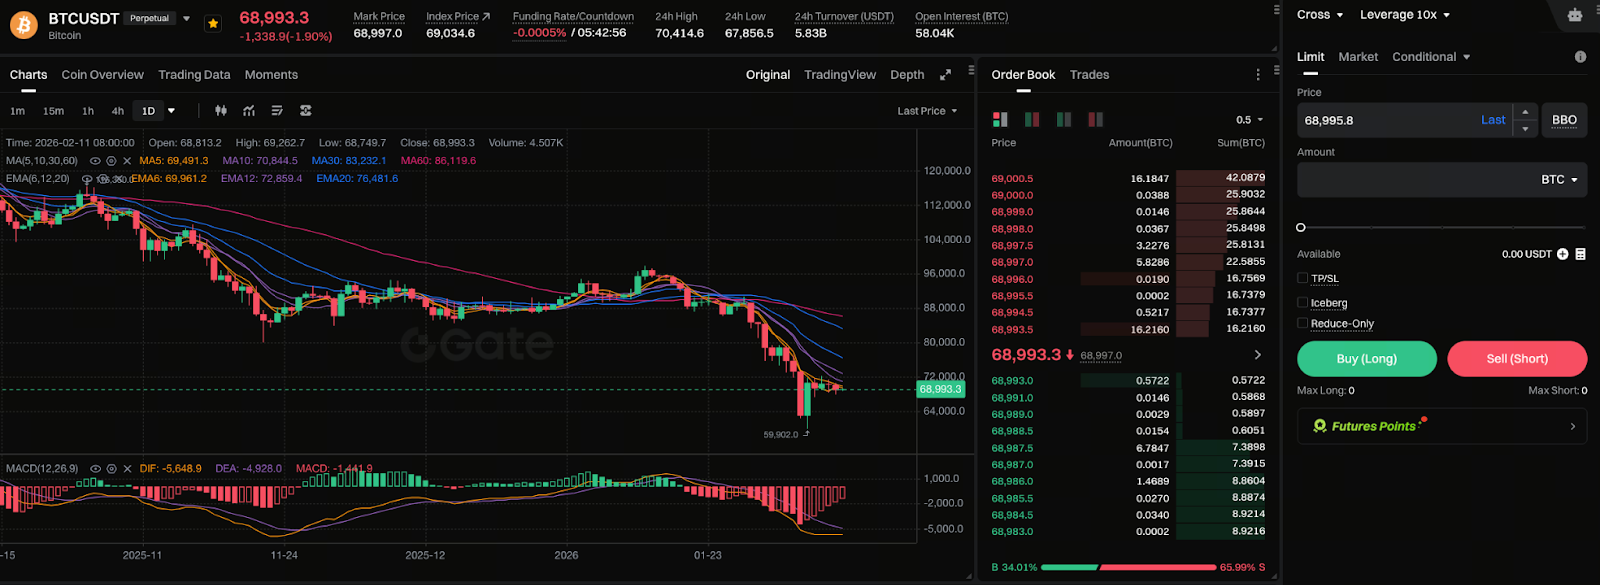1600x585 pixels.
Task: Switch to Trading Data tab
Action: coord(194,75)
